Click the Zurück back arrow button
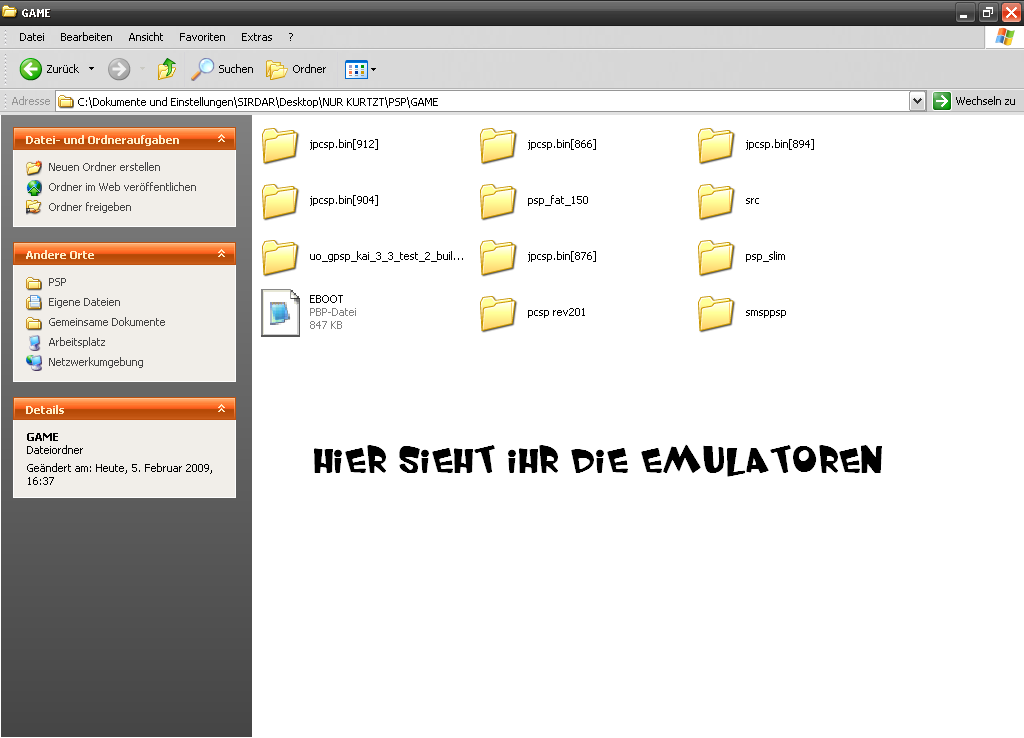 point(31,69)
